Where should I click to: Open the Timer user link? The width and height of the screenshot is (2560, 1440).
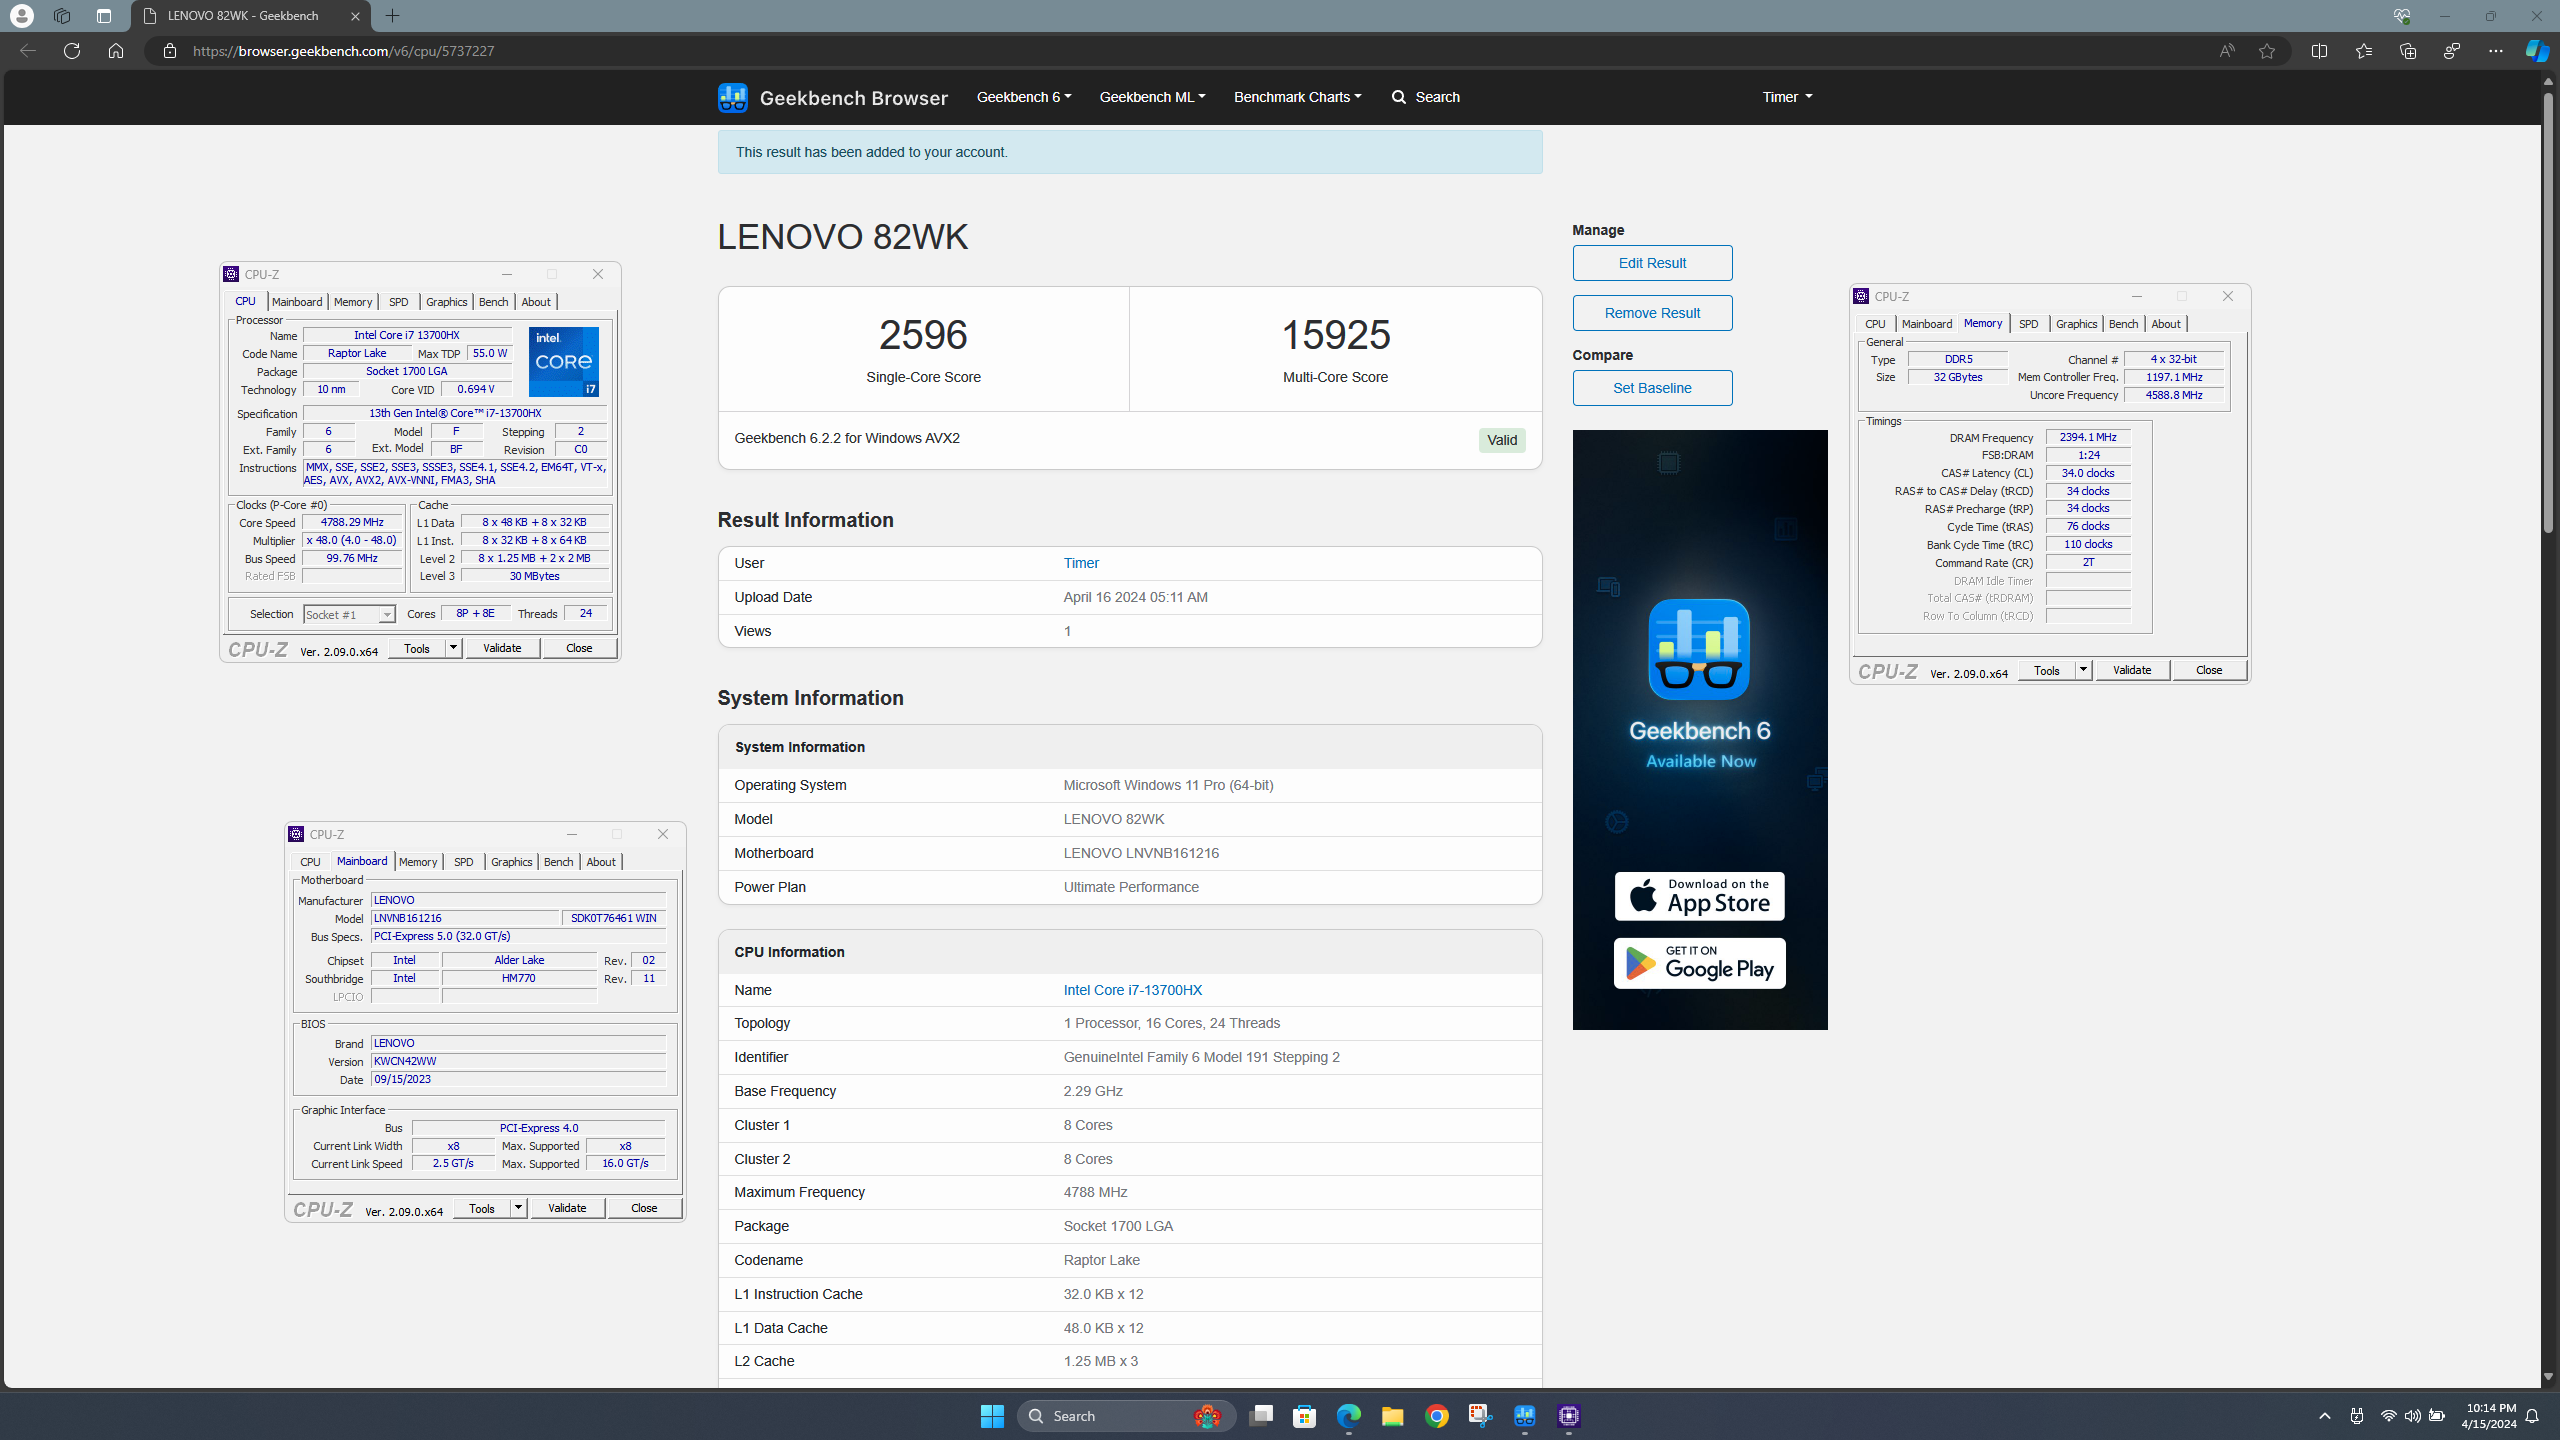click(1081, 563)
